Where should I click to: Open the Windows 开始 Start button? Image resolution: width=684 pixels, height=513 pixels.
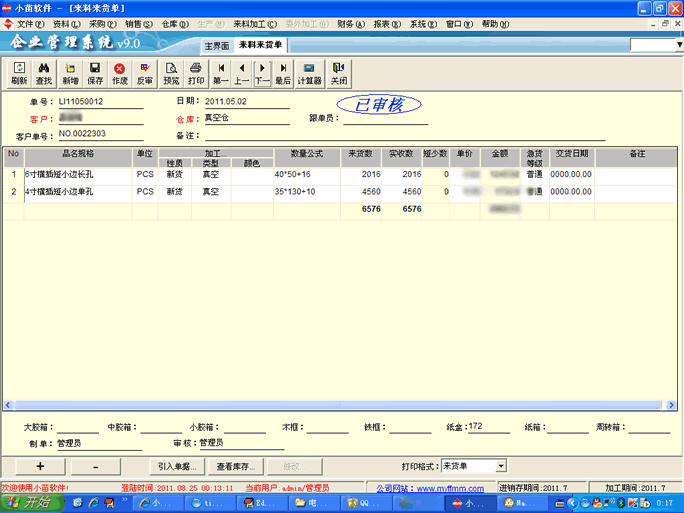click(x=31, y=503)
